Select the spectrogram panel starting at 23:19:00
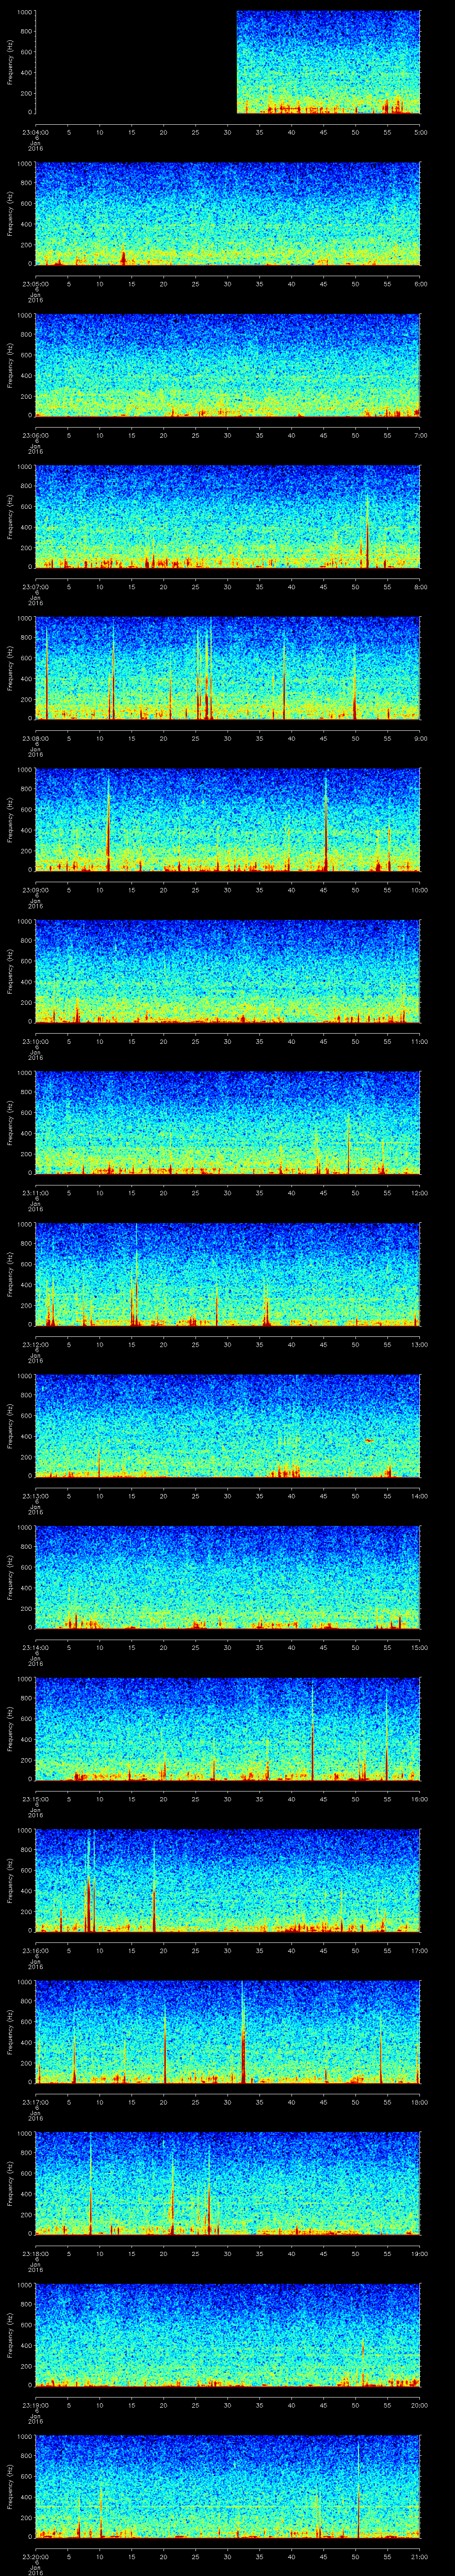This screenshot has height=2576, width=455. (228, 2335)
